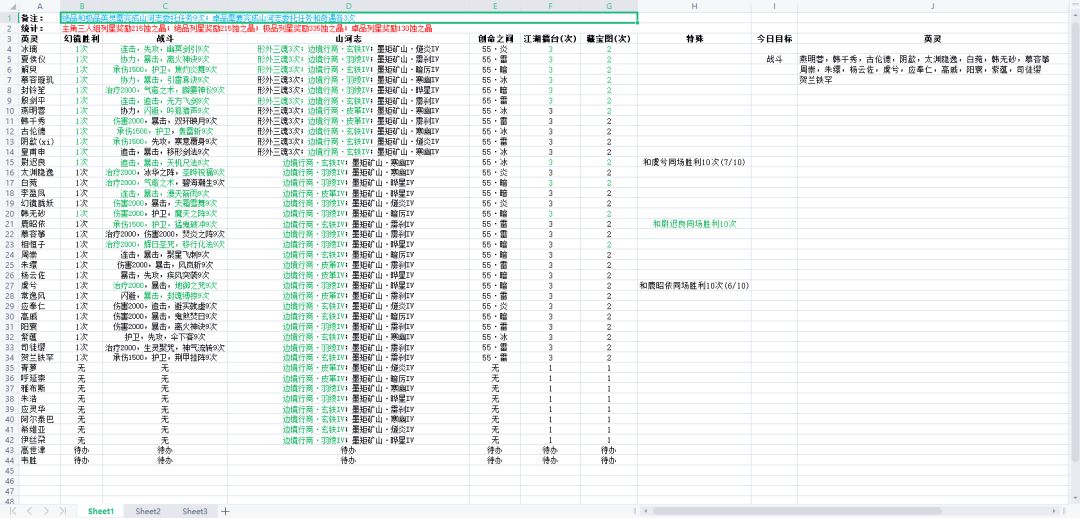Click the 贺兰铁罕 name cell in column A
This screenshot has height=518, width=1080.
39,358
